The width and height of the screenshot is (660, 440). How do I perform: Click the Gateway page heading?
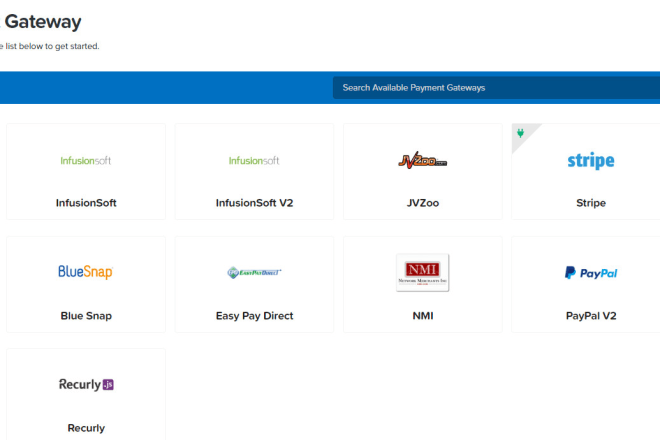point(43,21)
